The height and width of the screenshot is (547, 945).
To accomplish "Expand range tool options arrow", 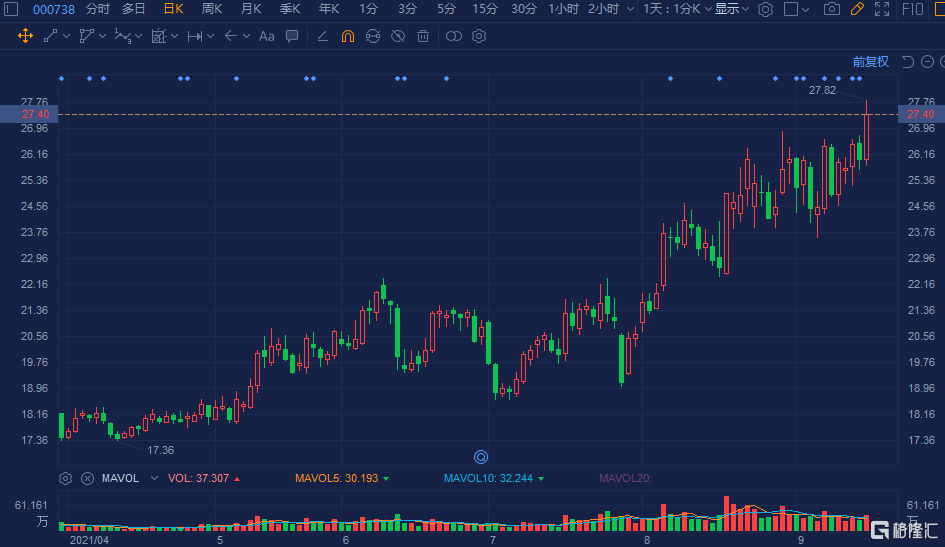I will 210,36.
